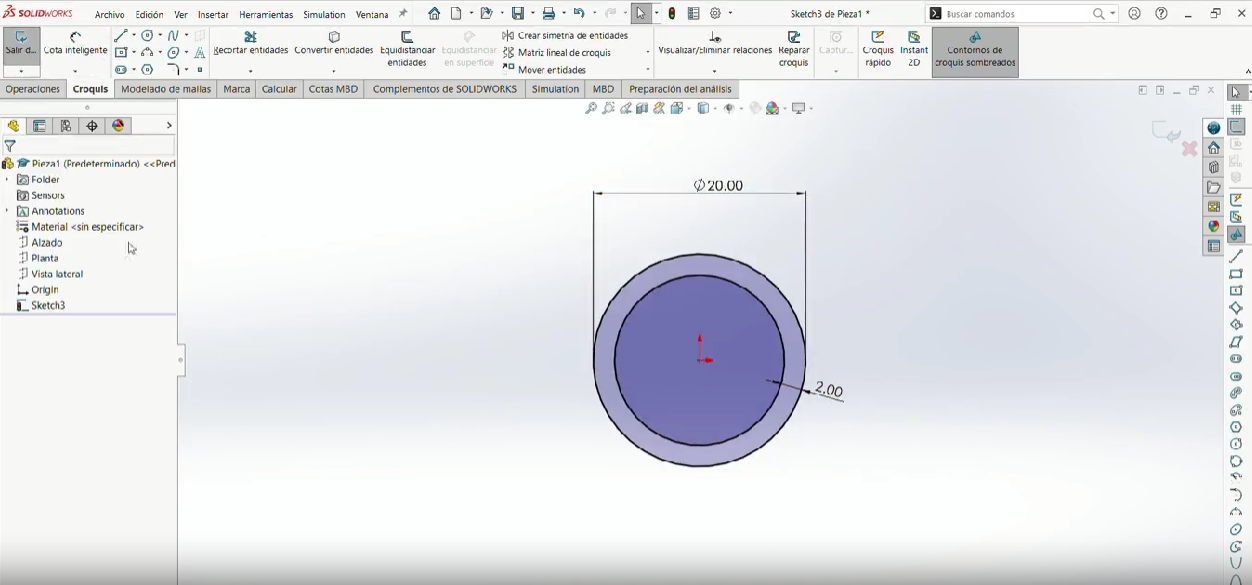This screenshot has width=1252, height=585.
Task: Open the Archivo menu
Action: (x=110, y=15)
